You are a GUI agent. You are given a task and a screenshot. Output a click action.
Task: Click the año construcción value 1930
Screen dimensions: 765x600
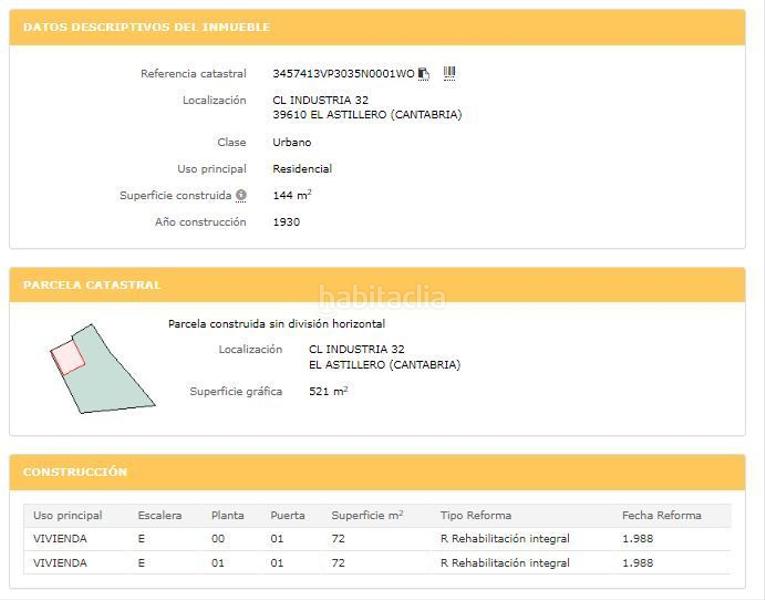286,222
